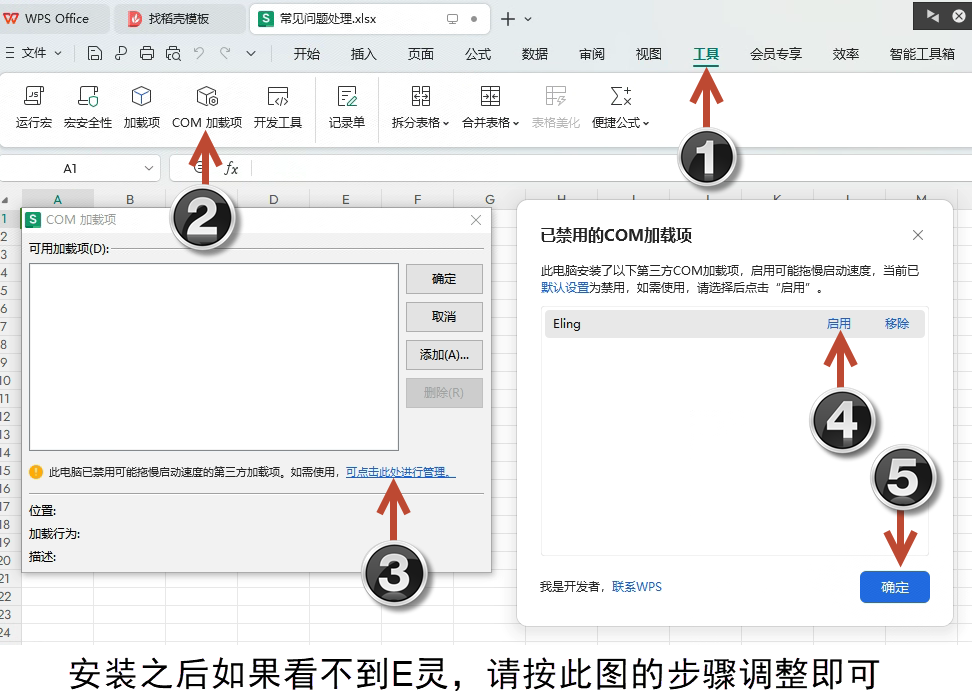
Task: Click the 确定 button in COM 加载项 dialog
Action: tap(444, 279)
